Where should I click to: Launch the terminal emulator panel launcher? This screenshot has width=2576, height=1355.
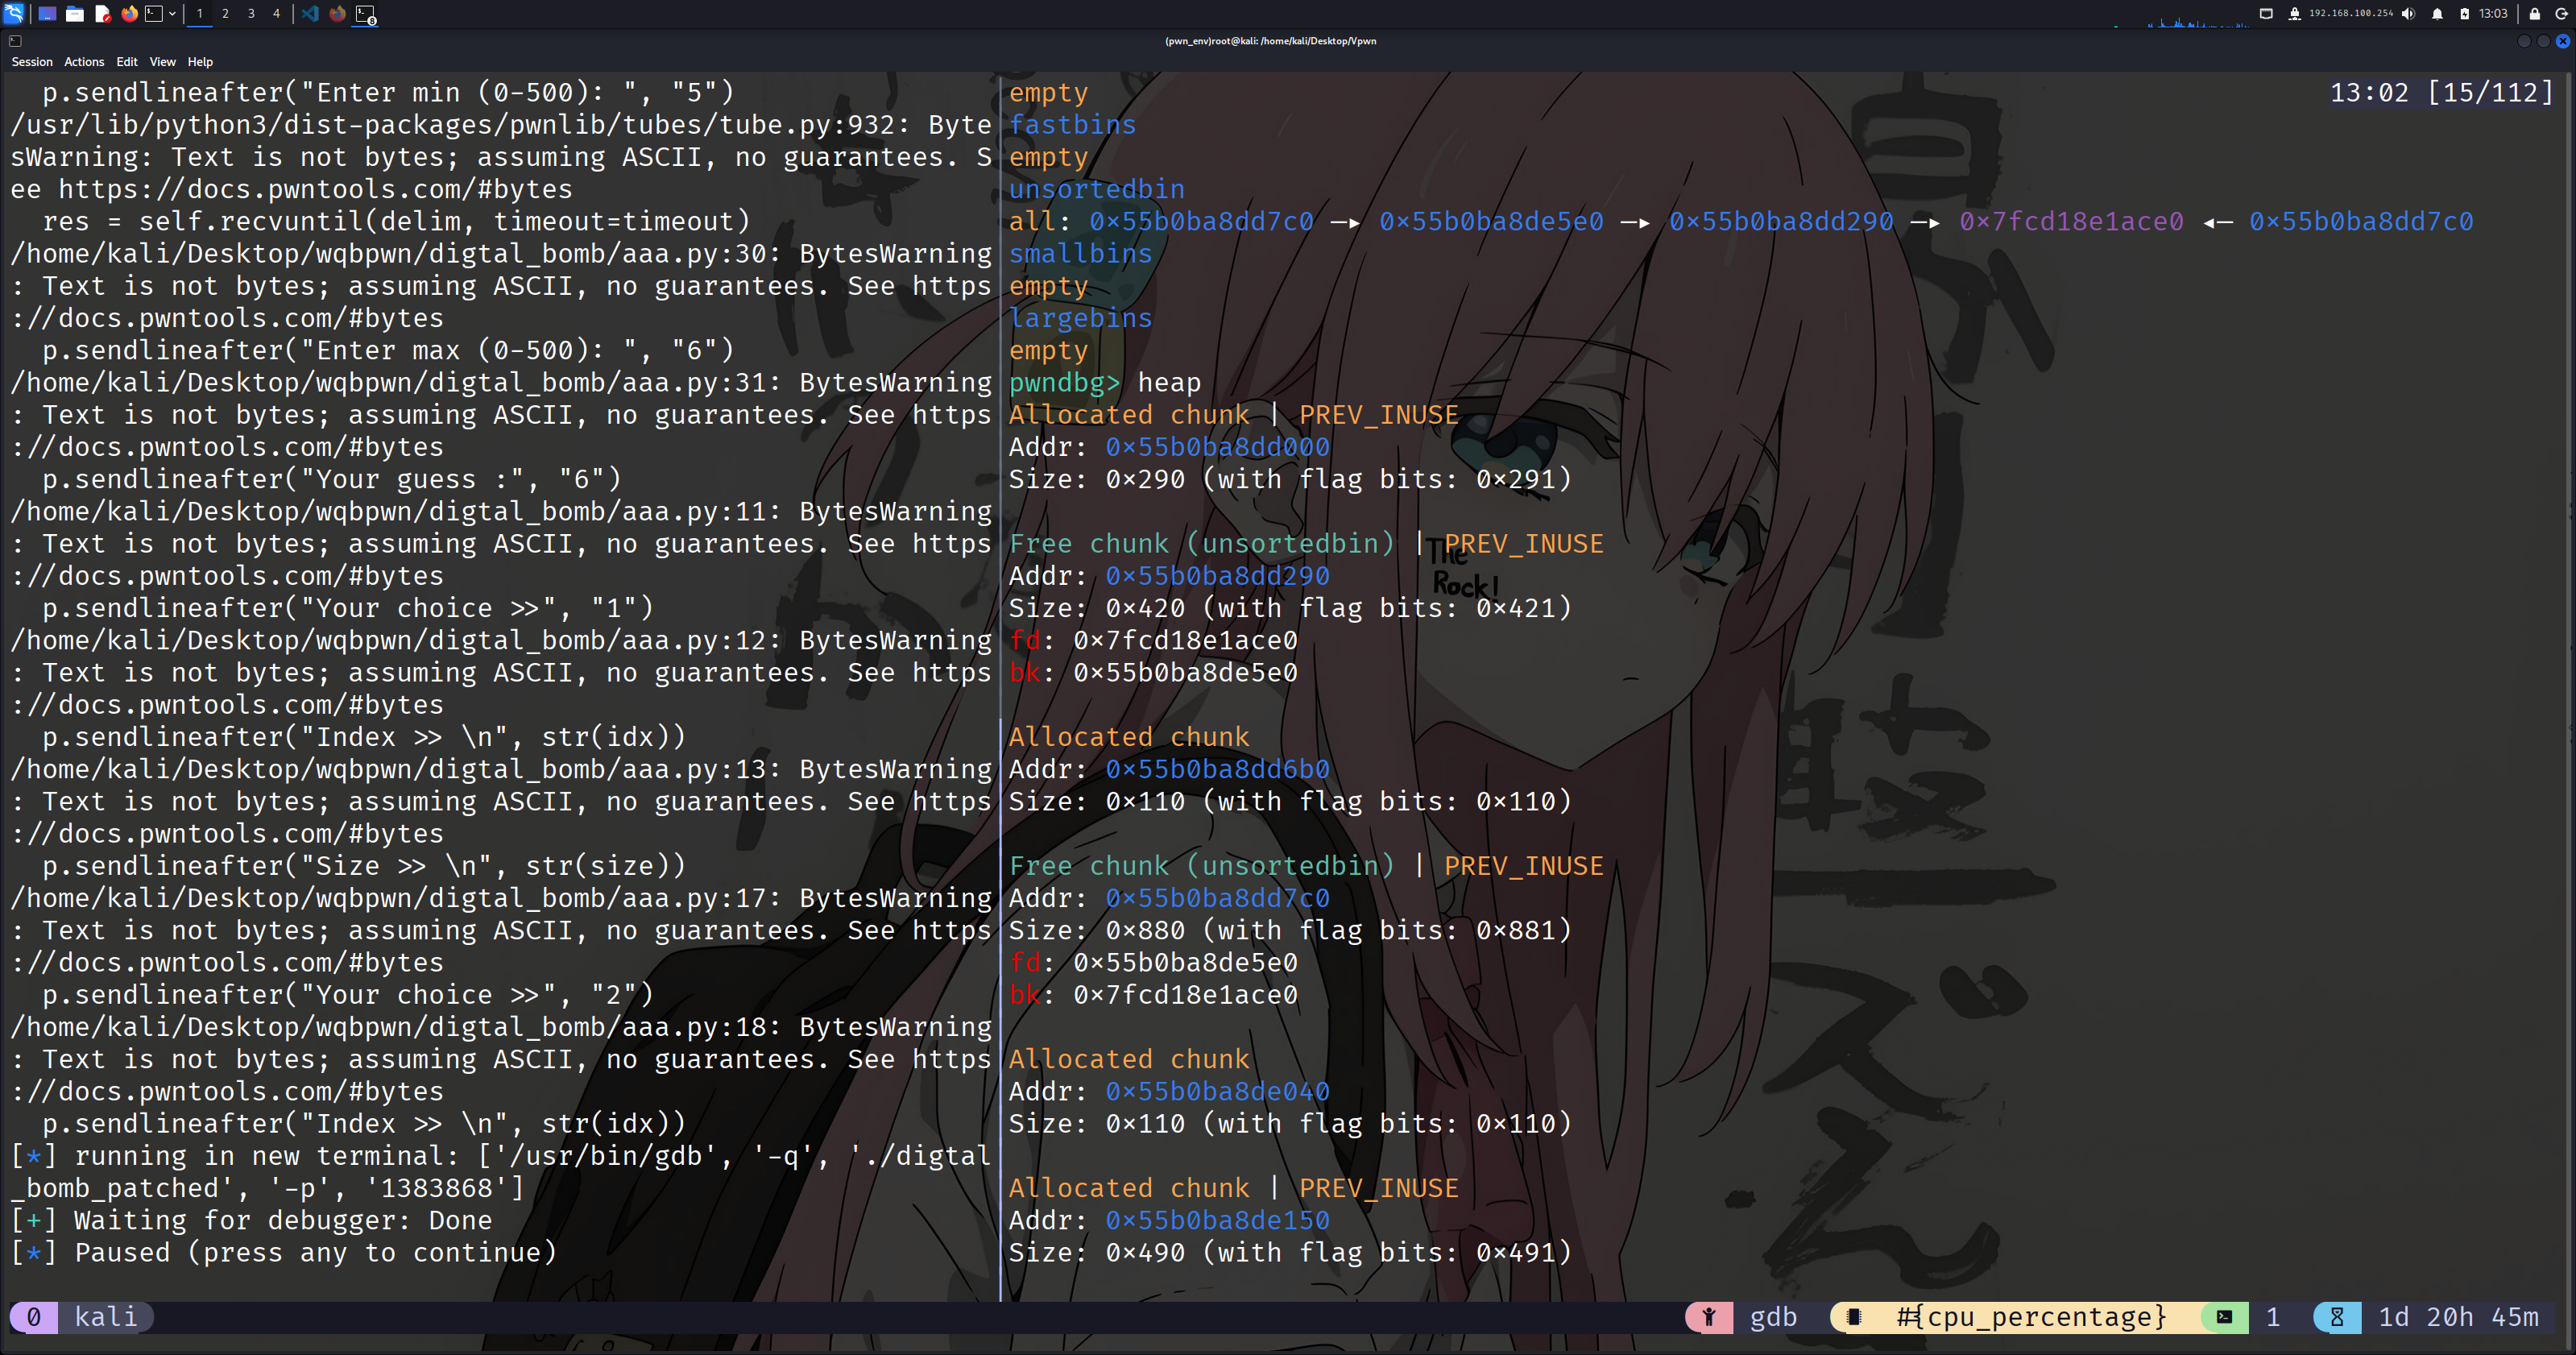154,13
